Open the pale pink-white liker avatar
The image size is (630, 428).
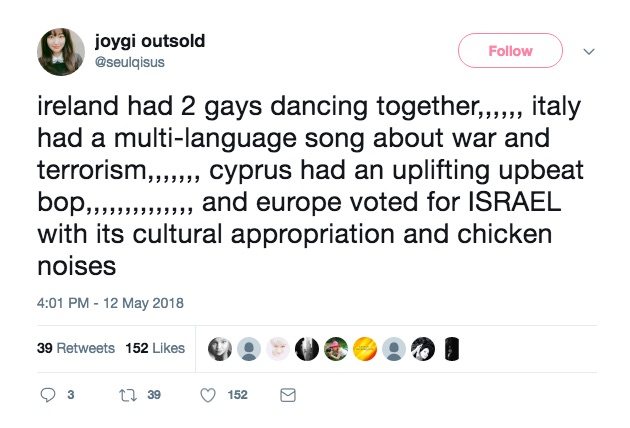[x=278, y=348]
